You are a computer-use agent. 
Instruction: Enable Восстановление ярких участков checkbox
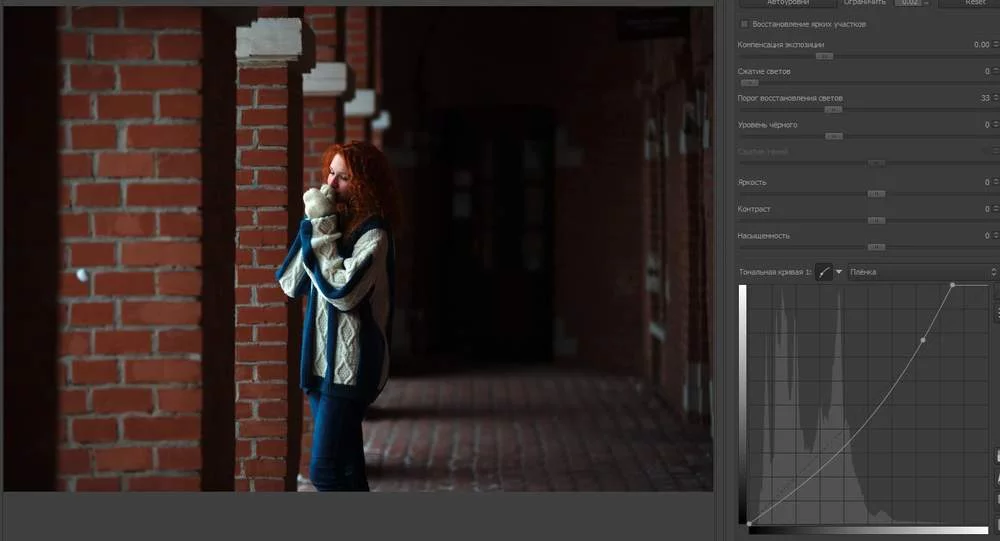pyautogui.click(x=744, y=24)
